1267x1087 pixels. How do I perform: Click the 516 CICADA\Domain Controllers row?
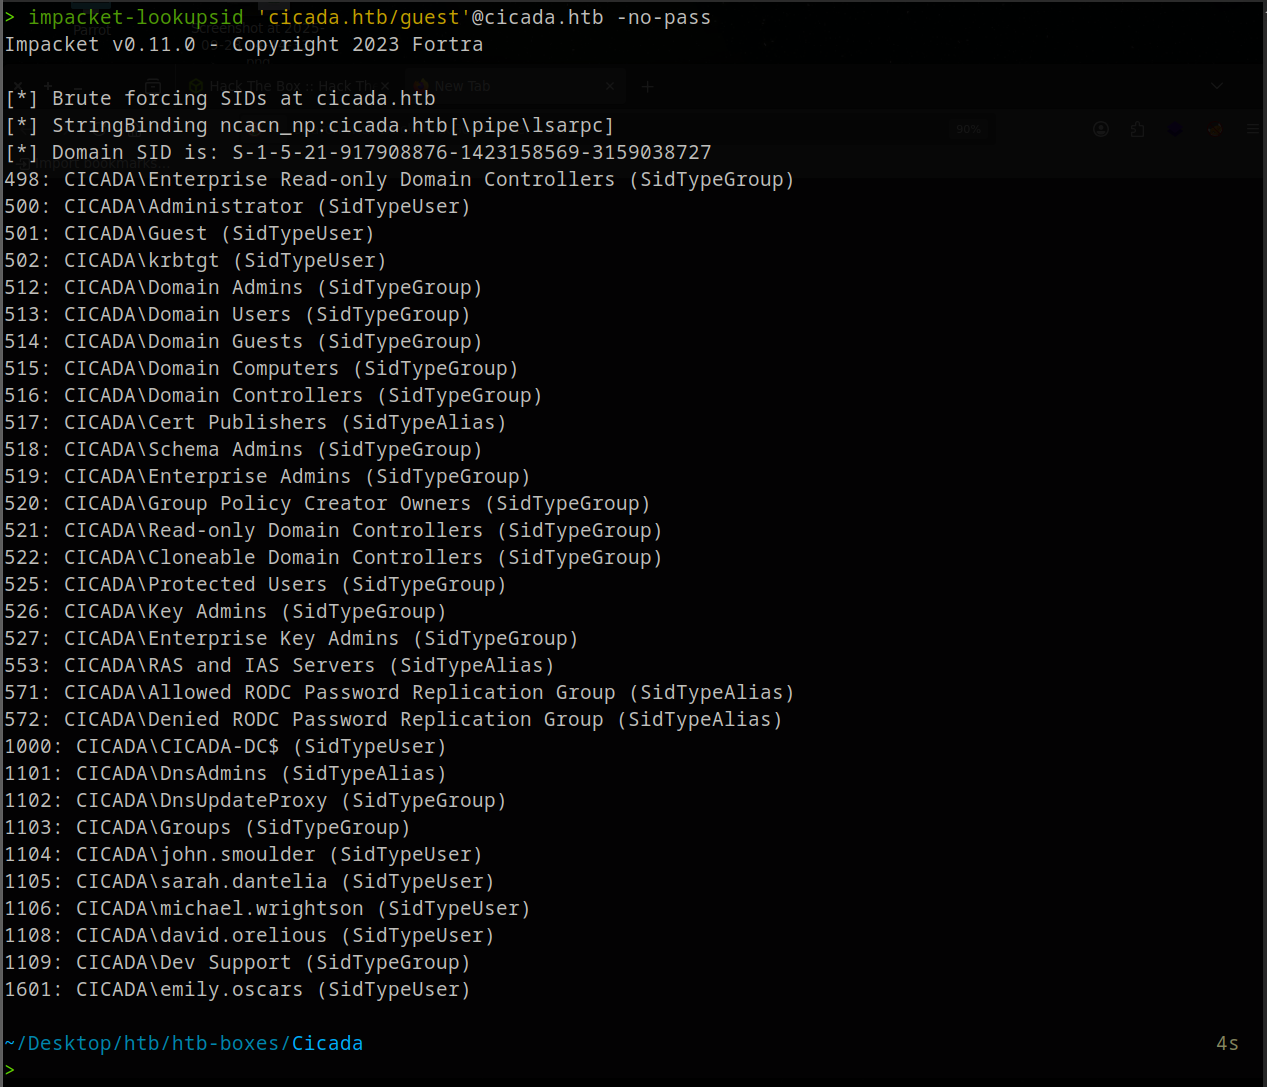click(x=273, y=395)
